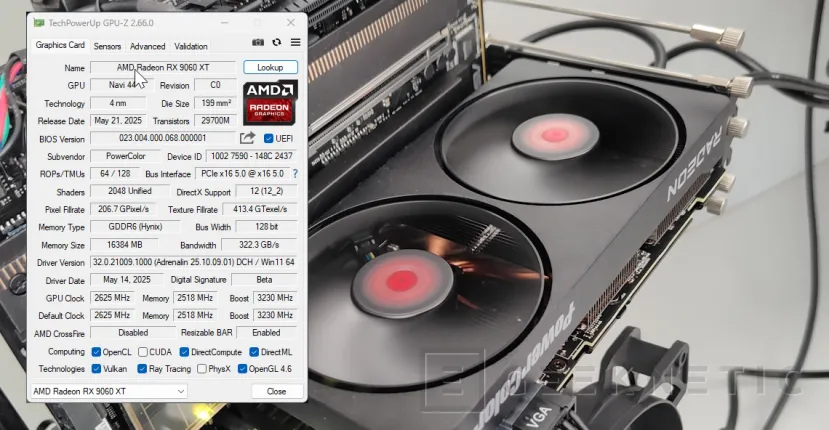Open the hamburger menu in GPU-Z

tap(296, 42)
